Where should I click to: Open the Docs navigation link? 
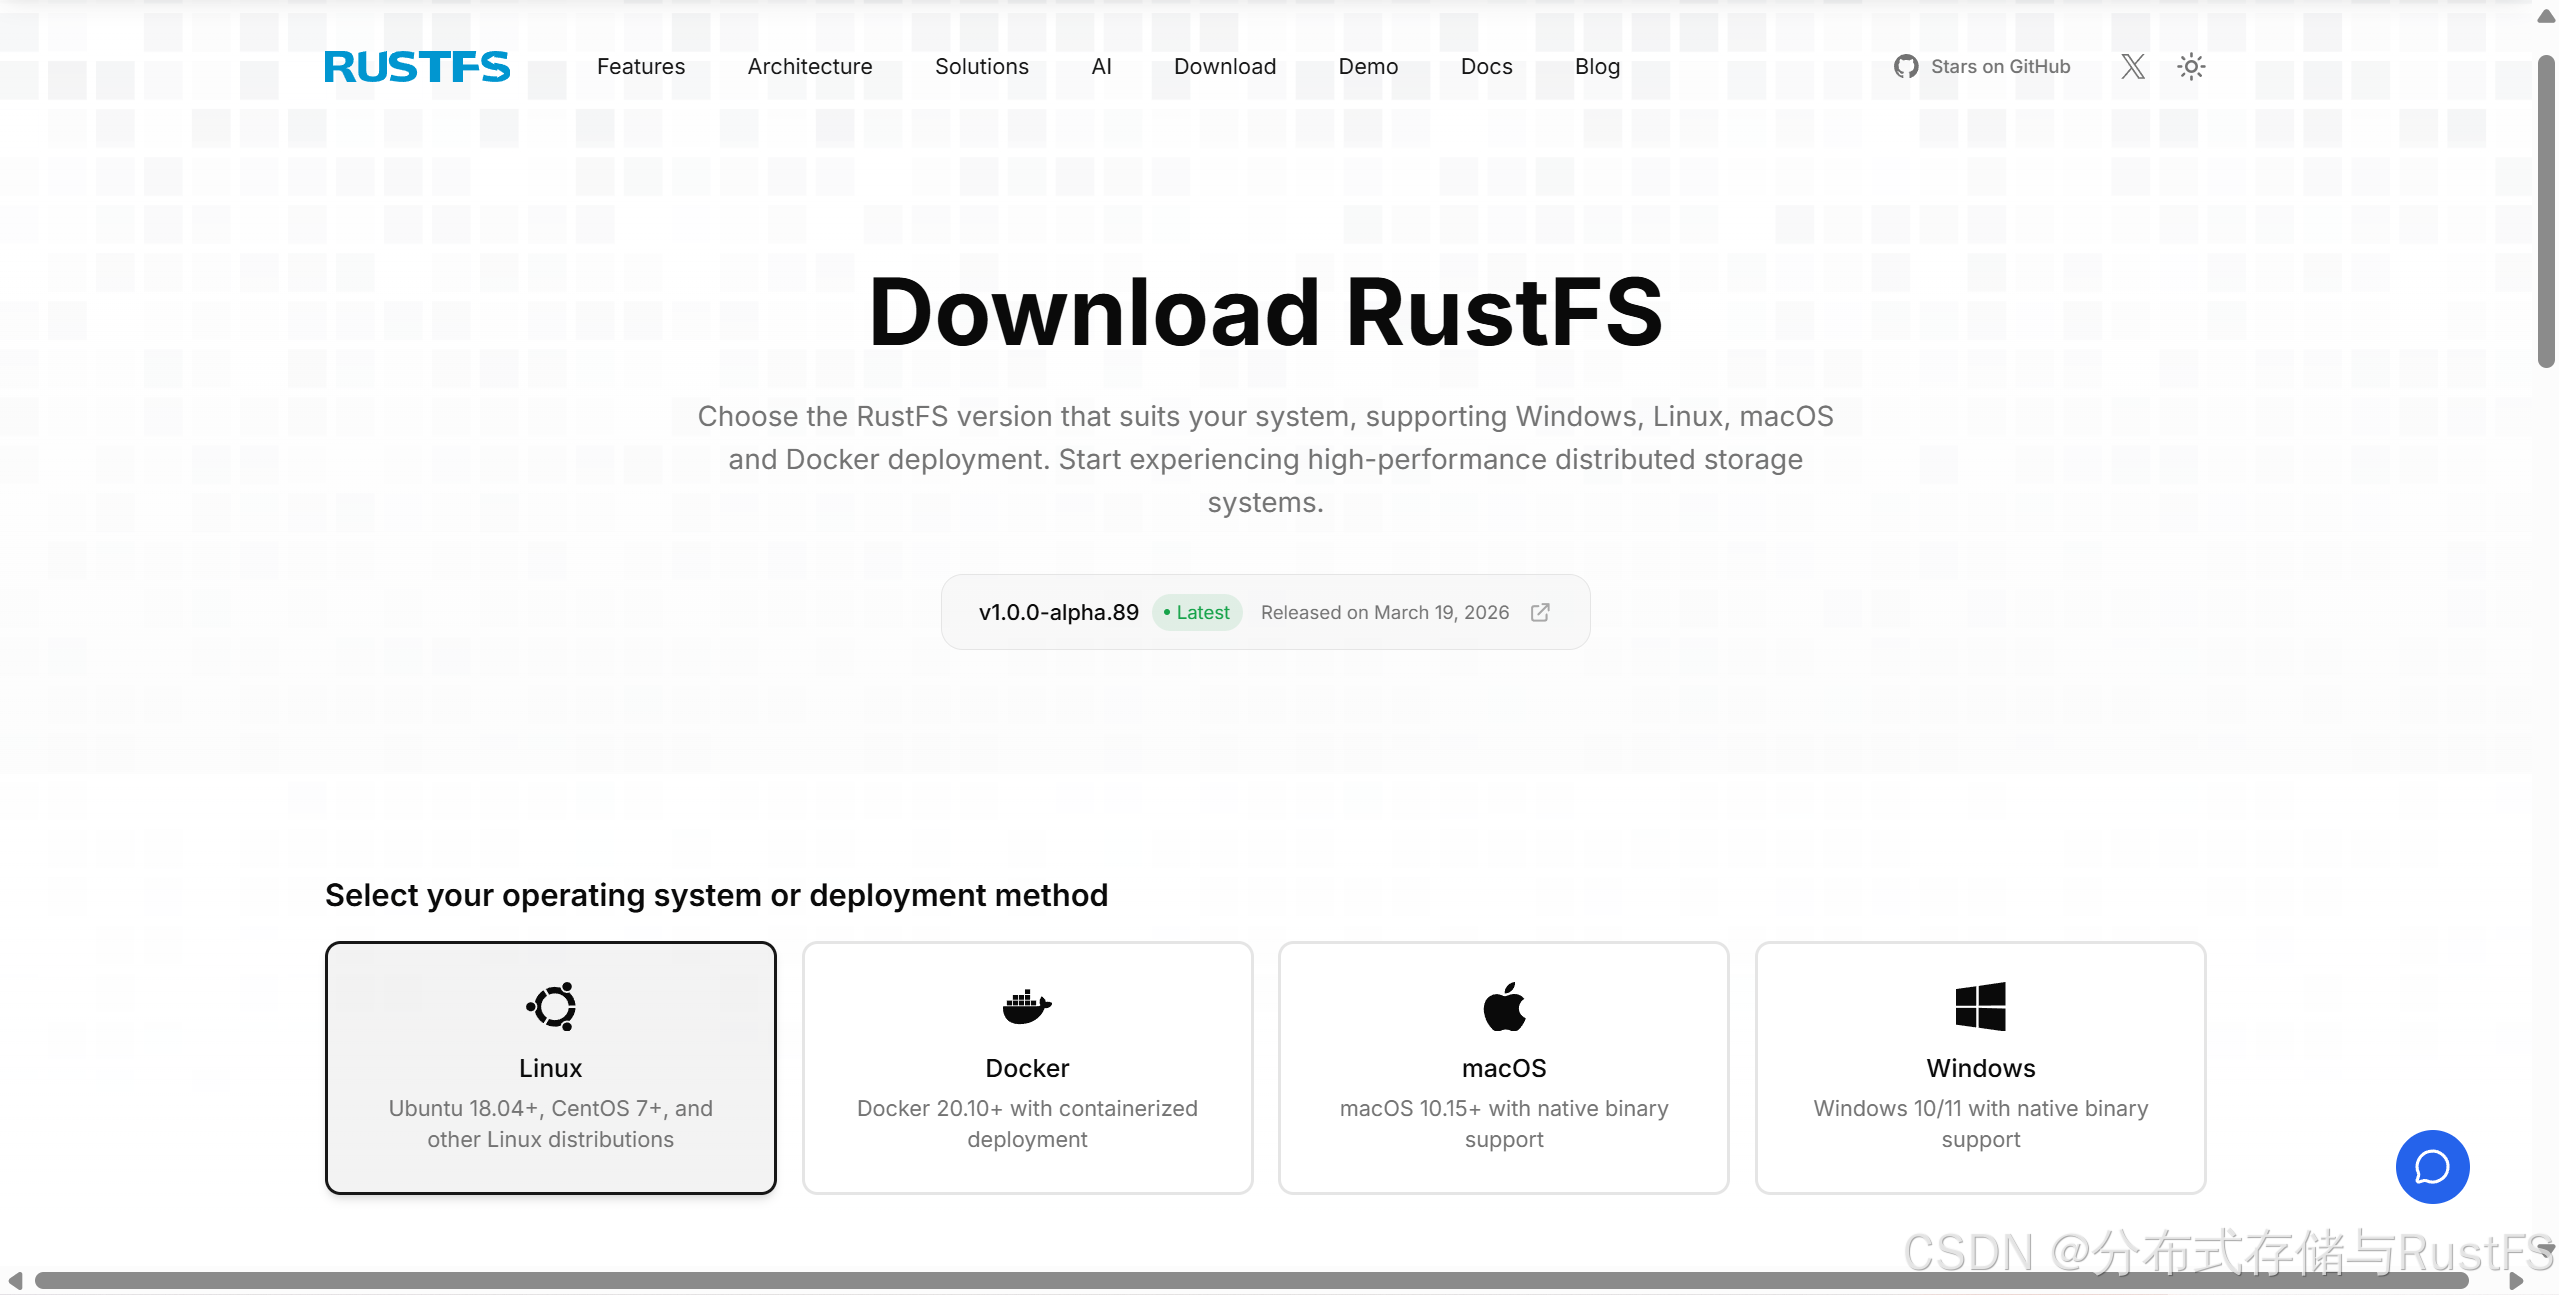(1486, 67)
